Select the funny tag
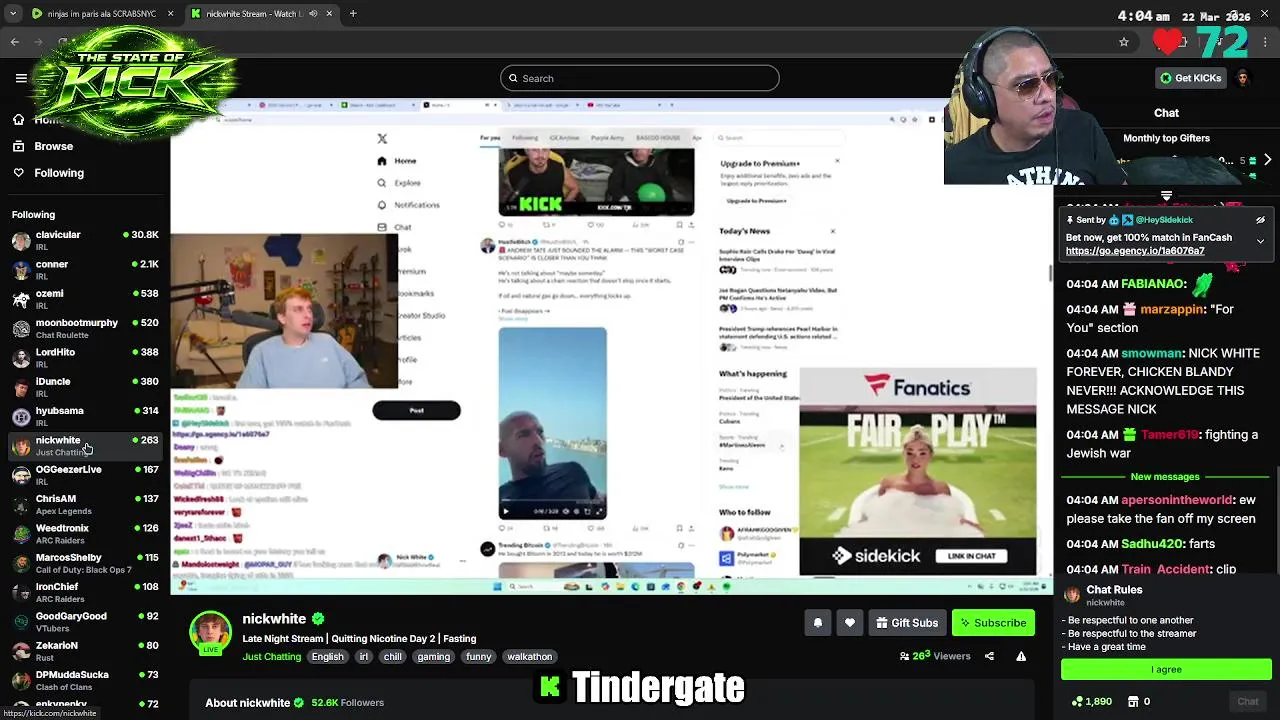Image resolution: width=1280 pixels, height=720 pixels. pos(479,657)
